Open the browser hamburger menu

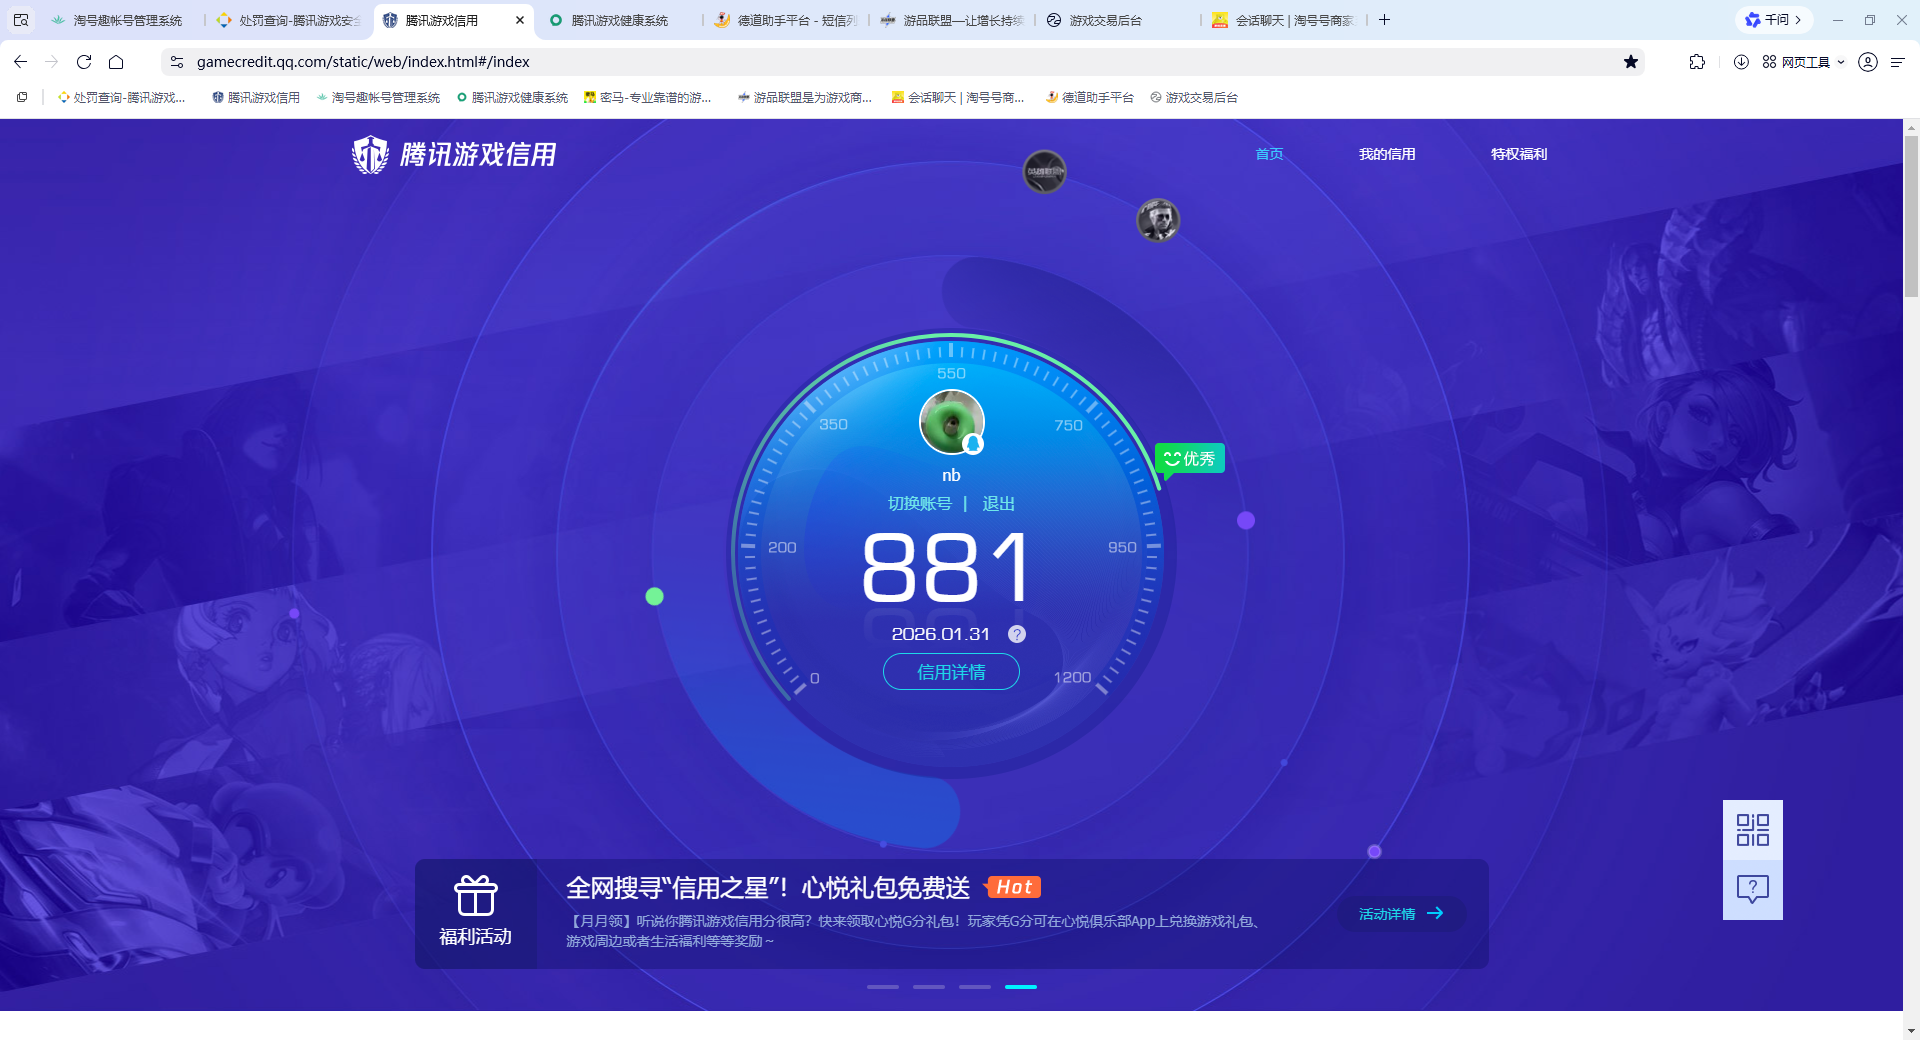pos(1898,61)
